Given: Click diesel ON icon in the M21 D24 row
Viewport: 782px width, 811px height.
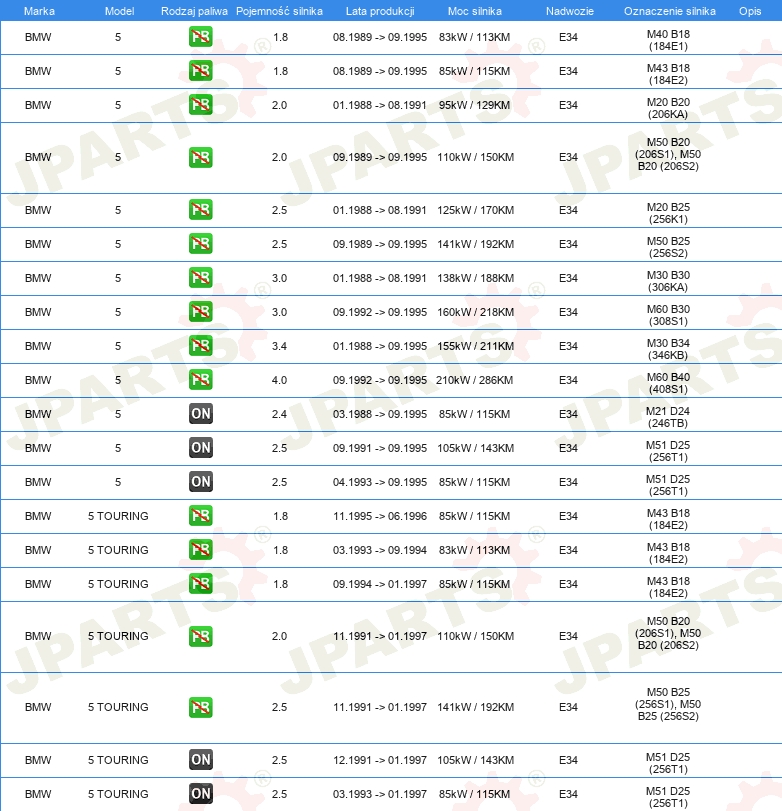Looking at the screenshot, I should [x=201, y=414].
